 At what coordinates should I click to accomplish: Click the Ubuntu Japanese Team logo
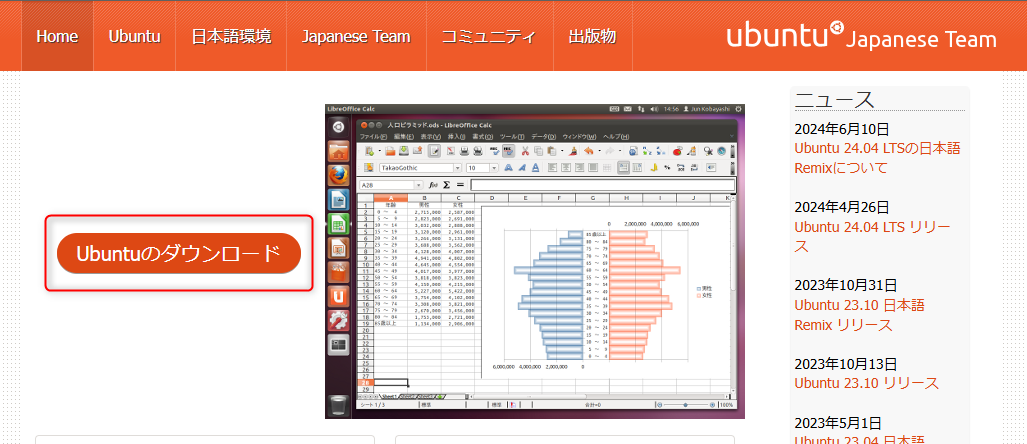(861, 35)
